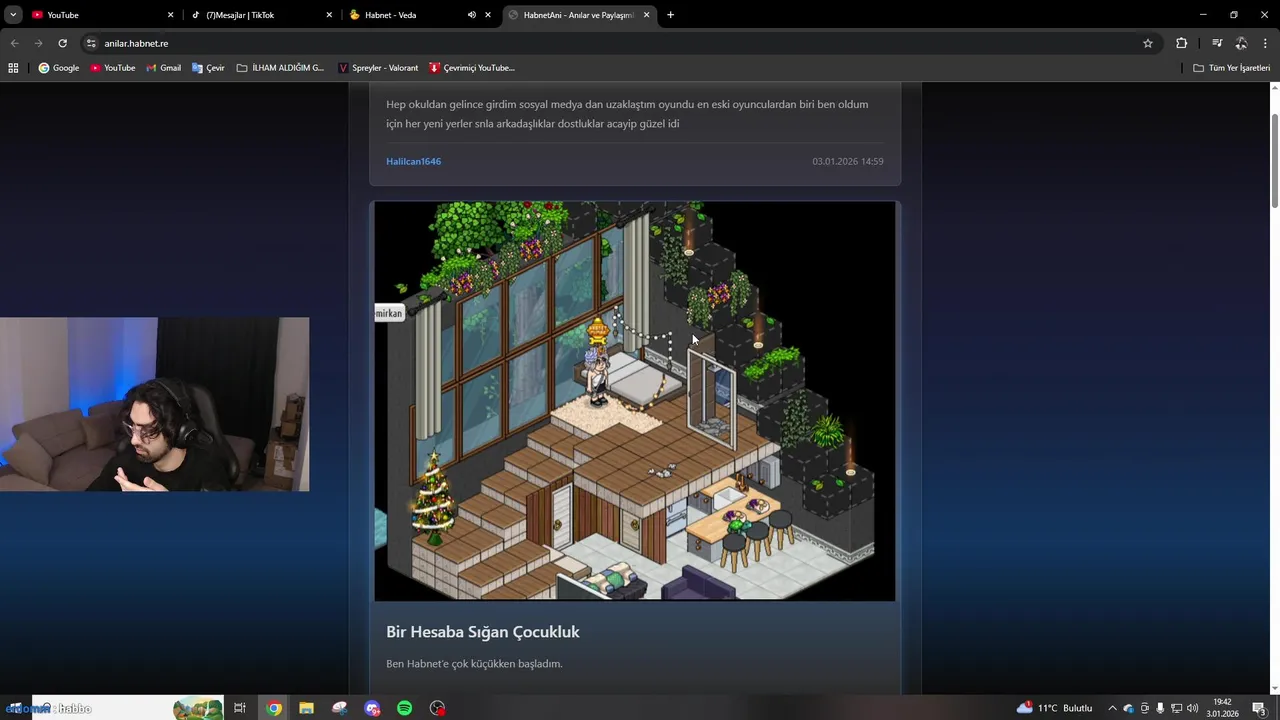Screen dimensions: 1280x720
Task: Open the Apps grid in bookmarks bar
Action: (x=13, y=68)
